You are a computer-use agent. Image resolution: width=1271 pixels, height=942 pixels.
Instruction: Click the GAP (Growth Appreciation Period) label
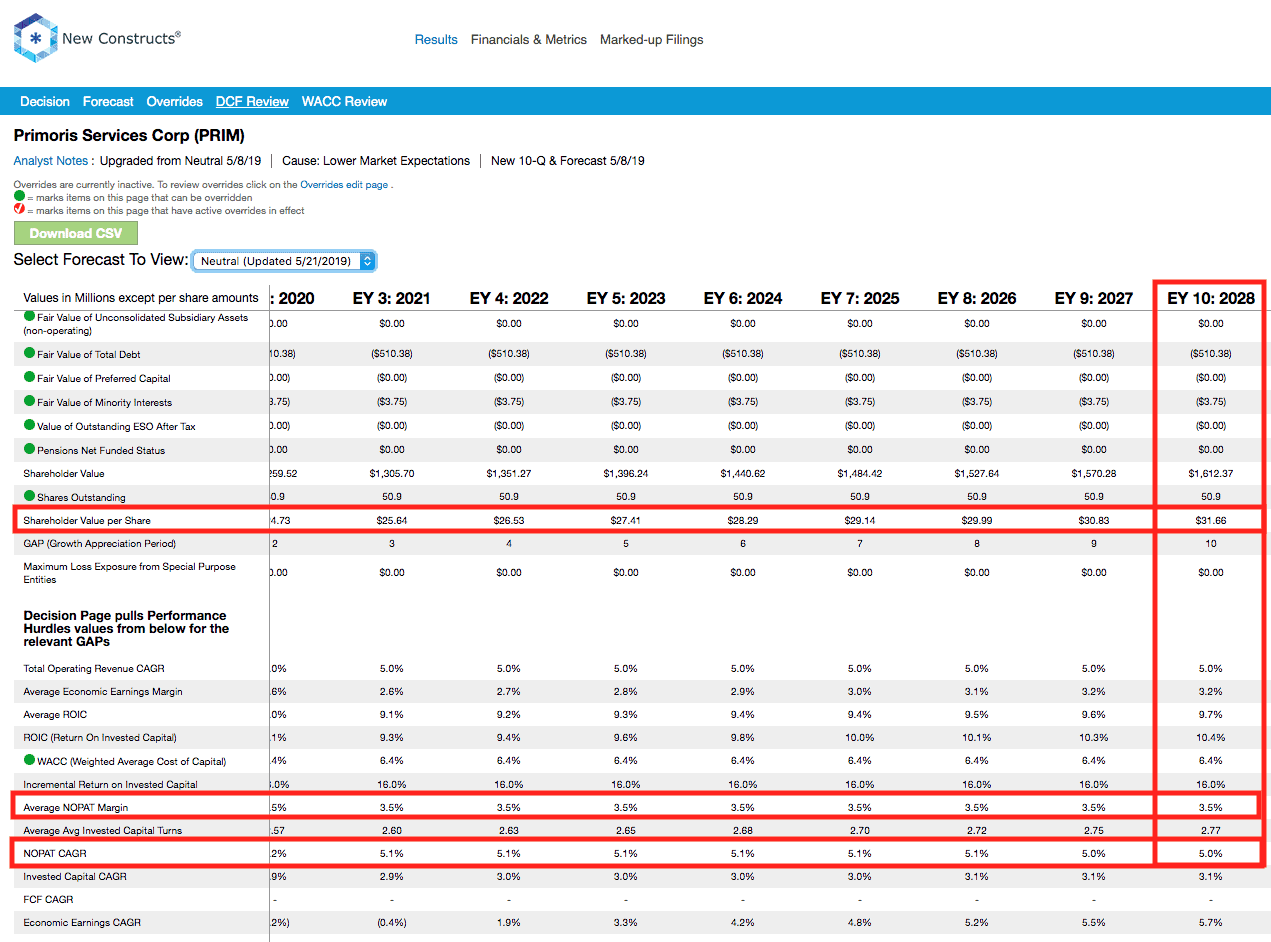[x=99, y=543]
